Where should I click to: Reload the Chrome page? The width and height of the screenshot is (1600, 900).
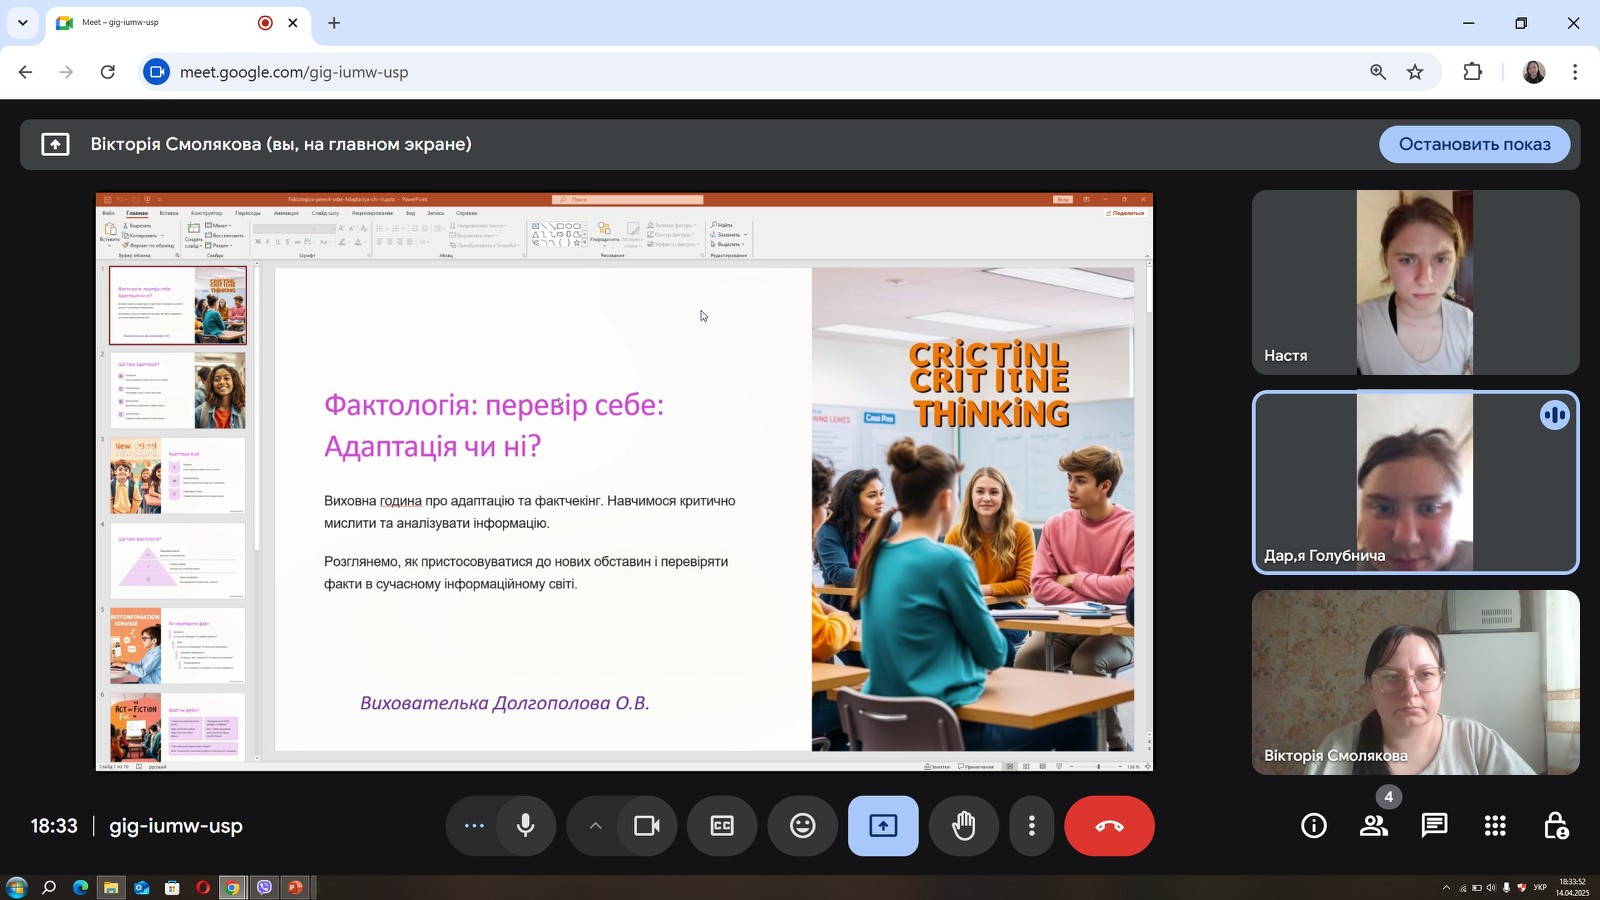108,72
